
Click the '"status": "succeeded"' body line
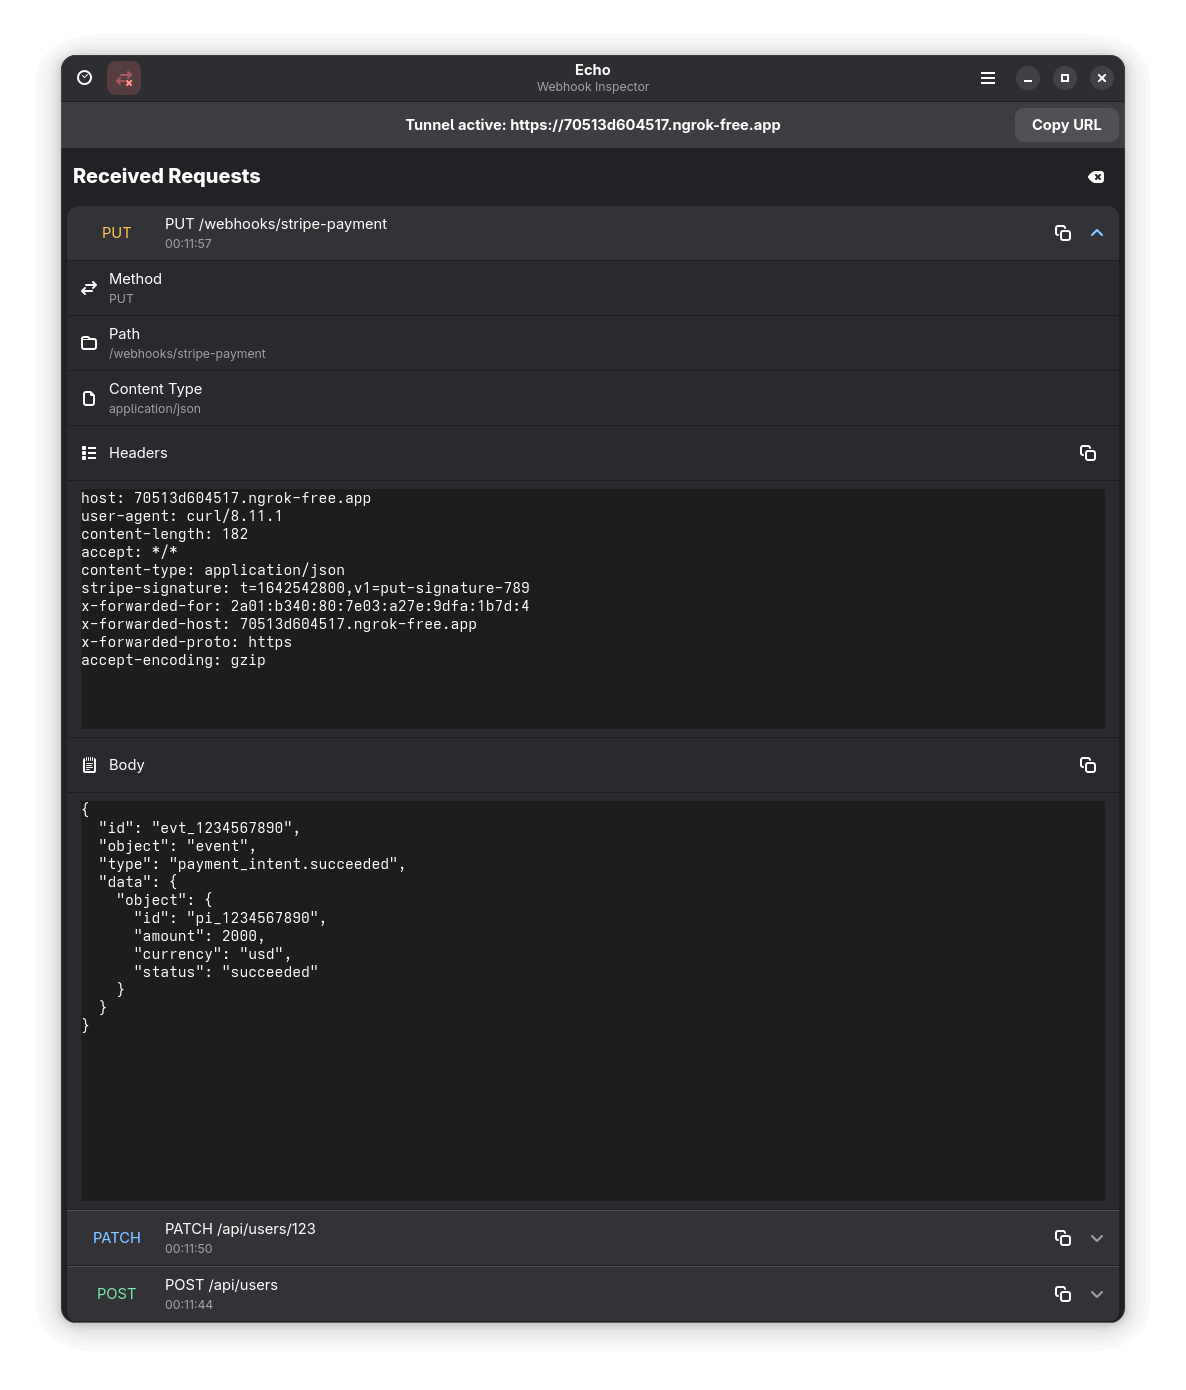pyautogui.click(x=226, y=972)
